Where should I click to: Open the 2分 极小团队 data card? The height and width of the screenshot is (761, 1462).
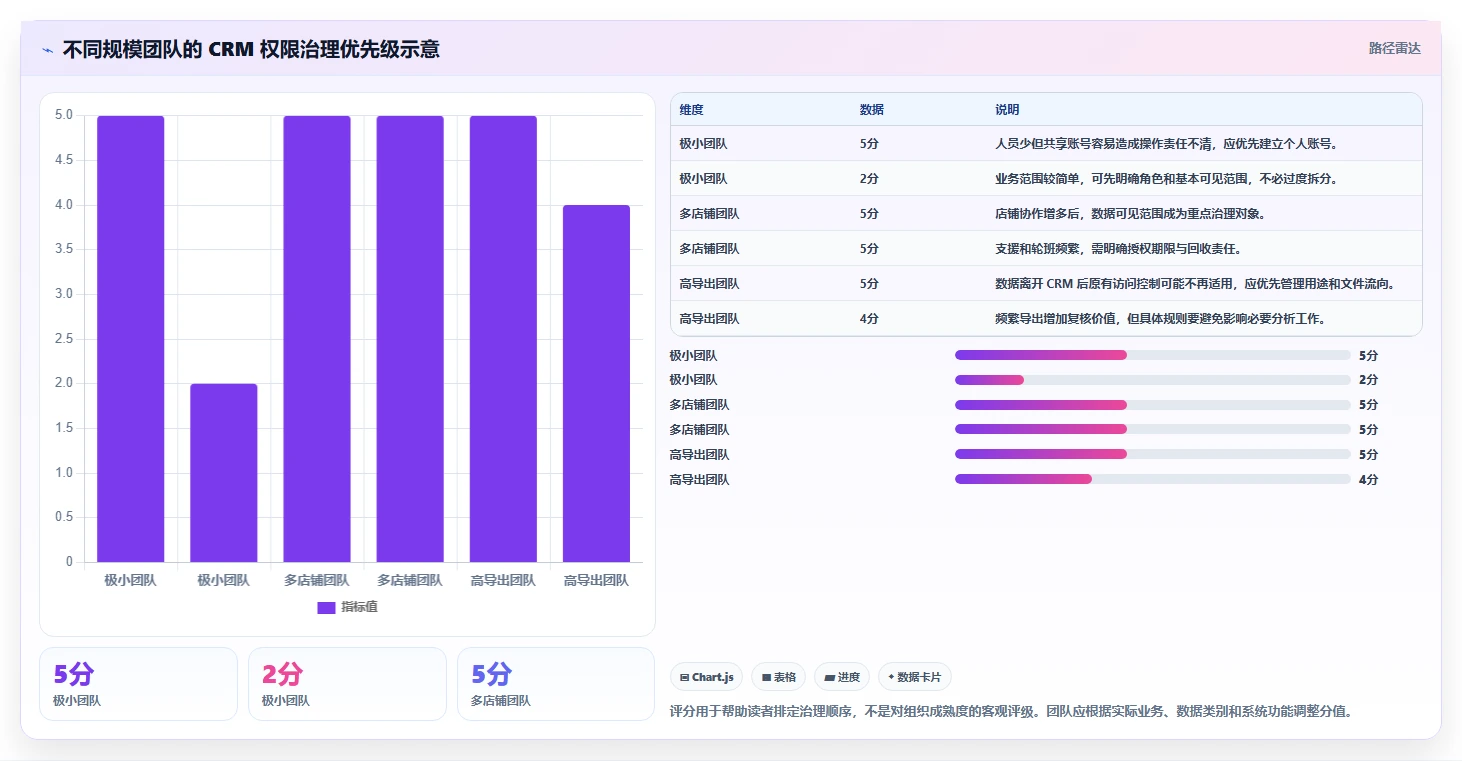point(347,684)
